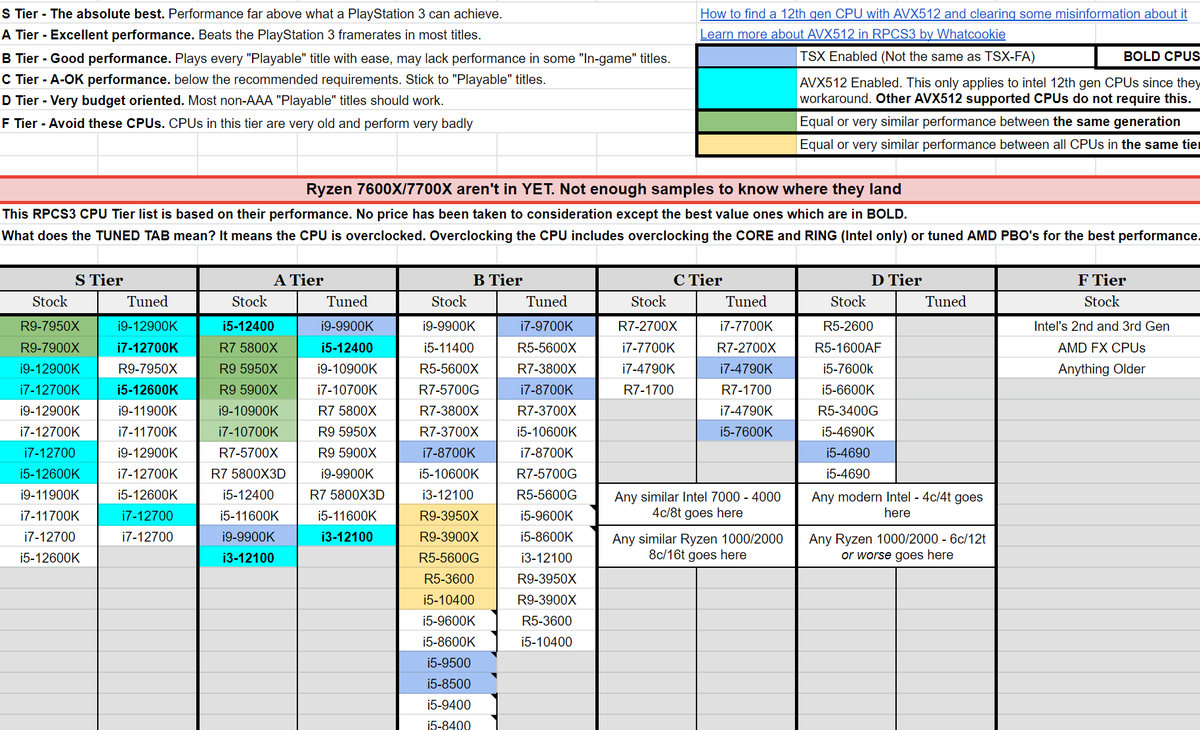Select i5-10600K in the B Tier Tuned column
Image resolution: width=1200 pixels, height=730 pixels.
click(547, 432)
